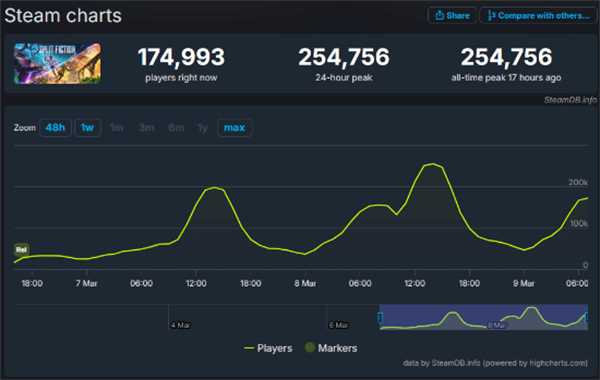
Task: Click the left navigator range handle
Action: pyautogui.click(x=380, y=318)
